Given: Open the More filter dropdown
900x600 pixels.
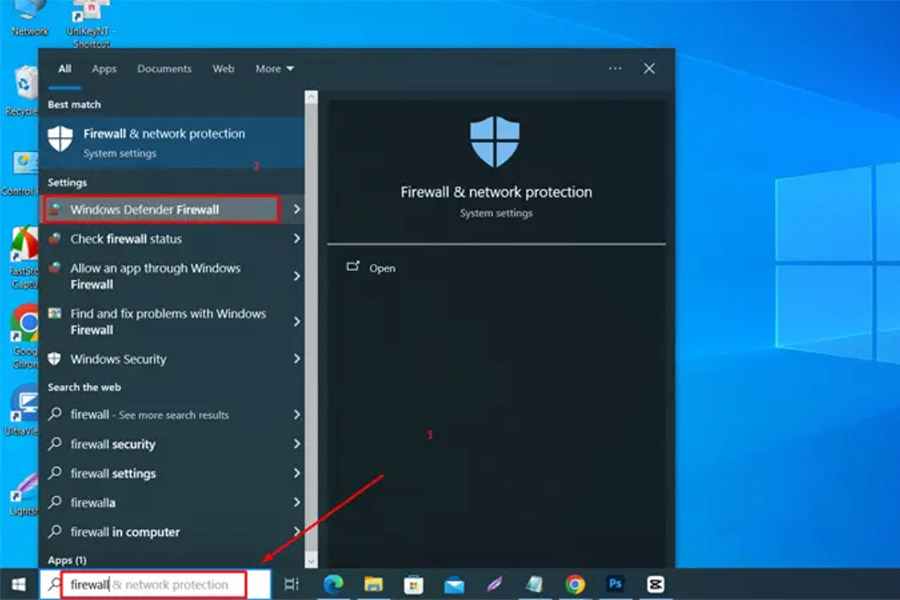Looking at the screenshot, I should [x=274, y=68].
